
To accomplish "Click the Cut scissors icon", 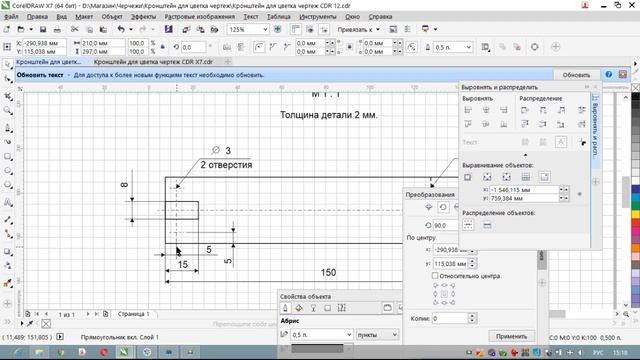I will tap(75, 29).
